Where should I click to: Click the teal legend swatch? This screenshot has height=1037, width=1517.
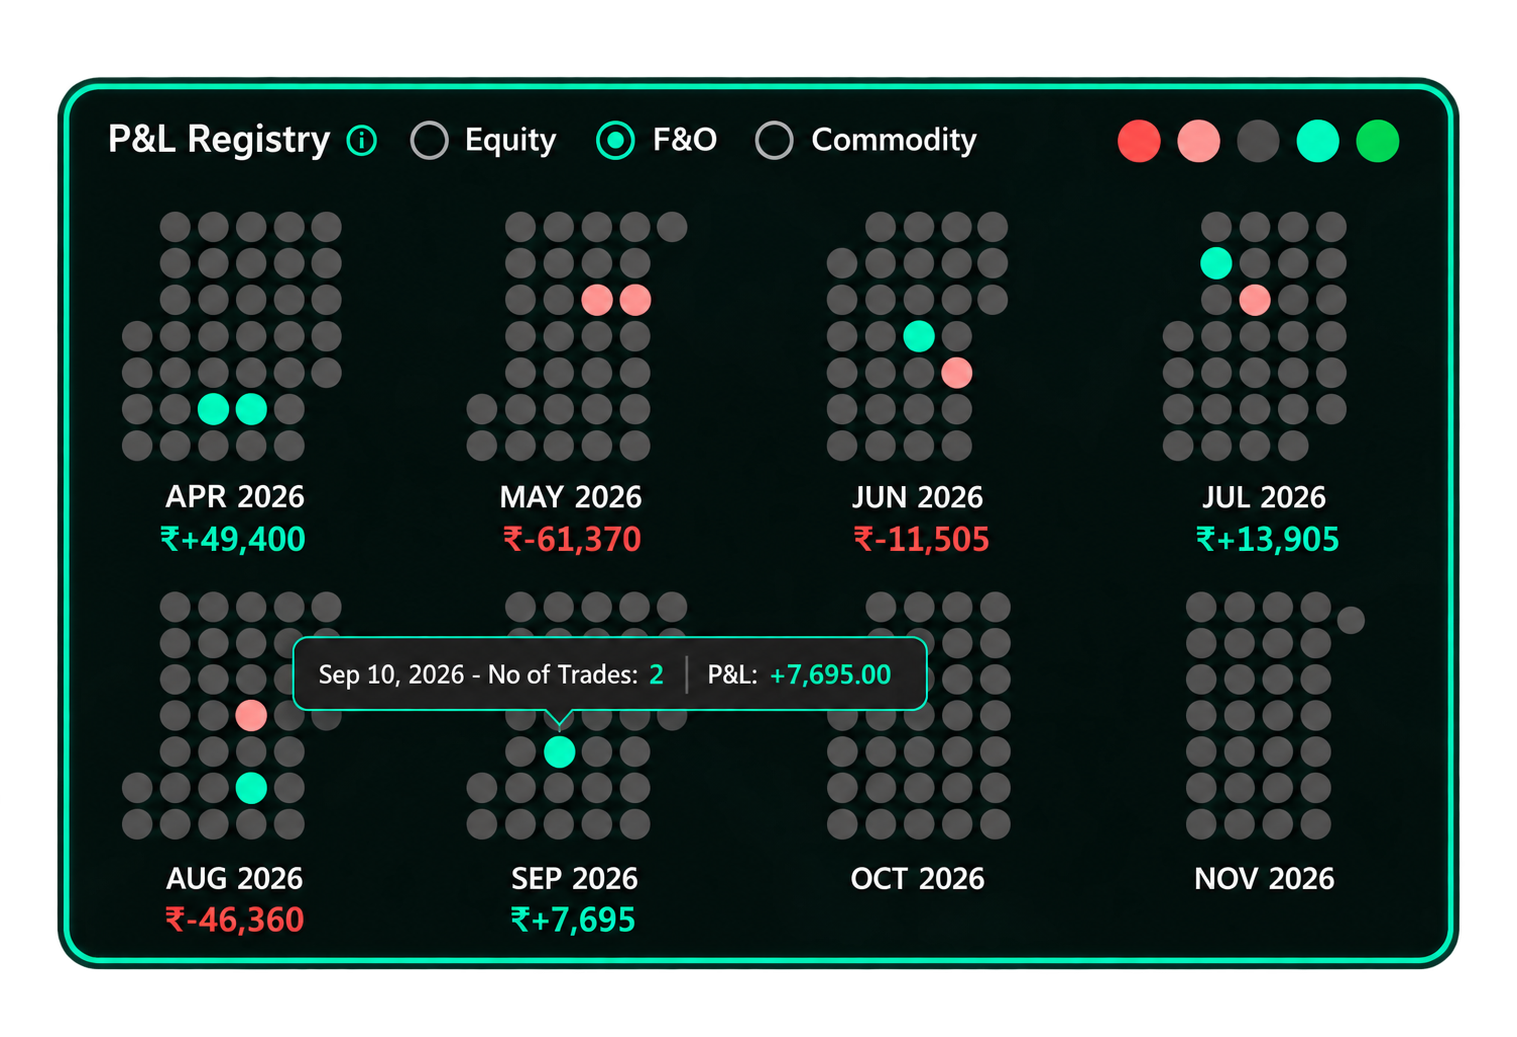[x=1318, y=141]
